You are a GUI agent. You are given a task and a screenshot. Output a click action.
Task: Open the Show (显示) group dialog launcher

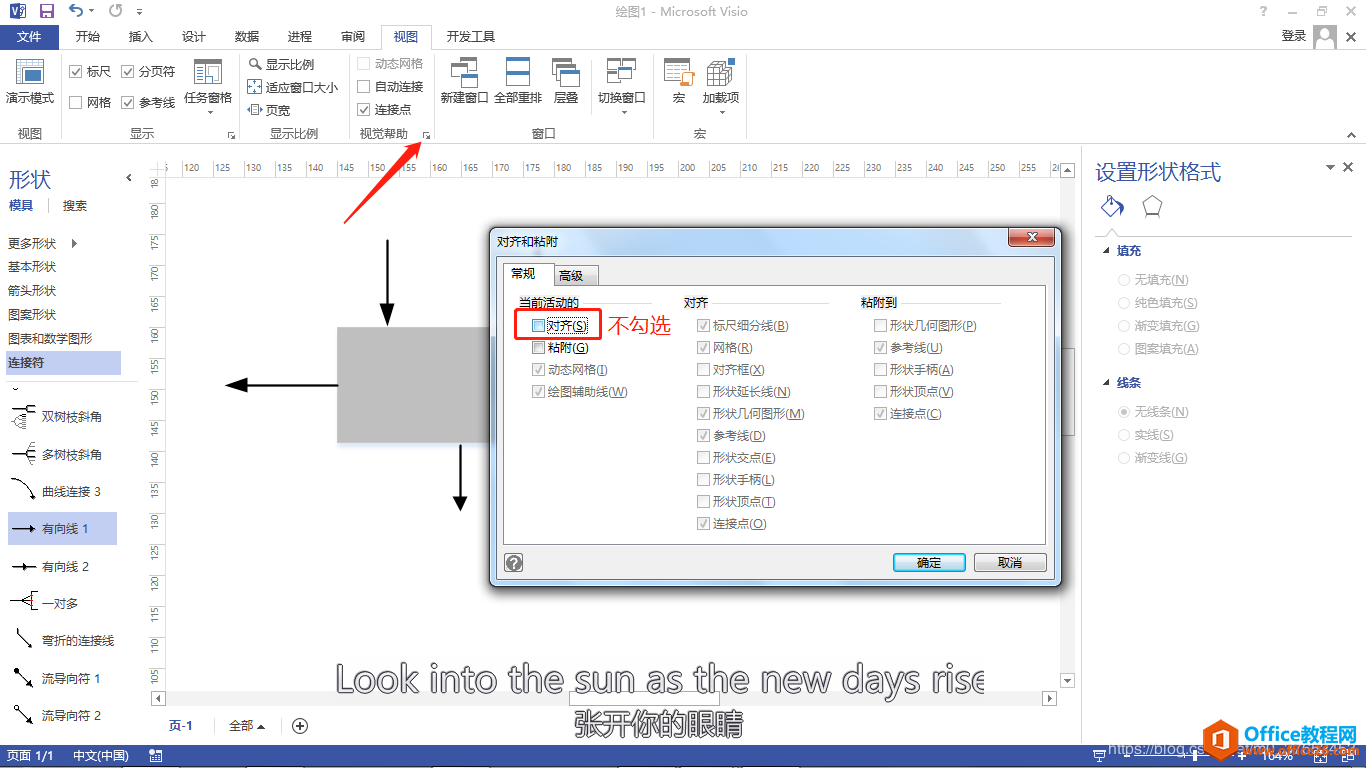(231, 134)
